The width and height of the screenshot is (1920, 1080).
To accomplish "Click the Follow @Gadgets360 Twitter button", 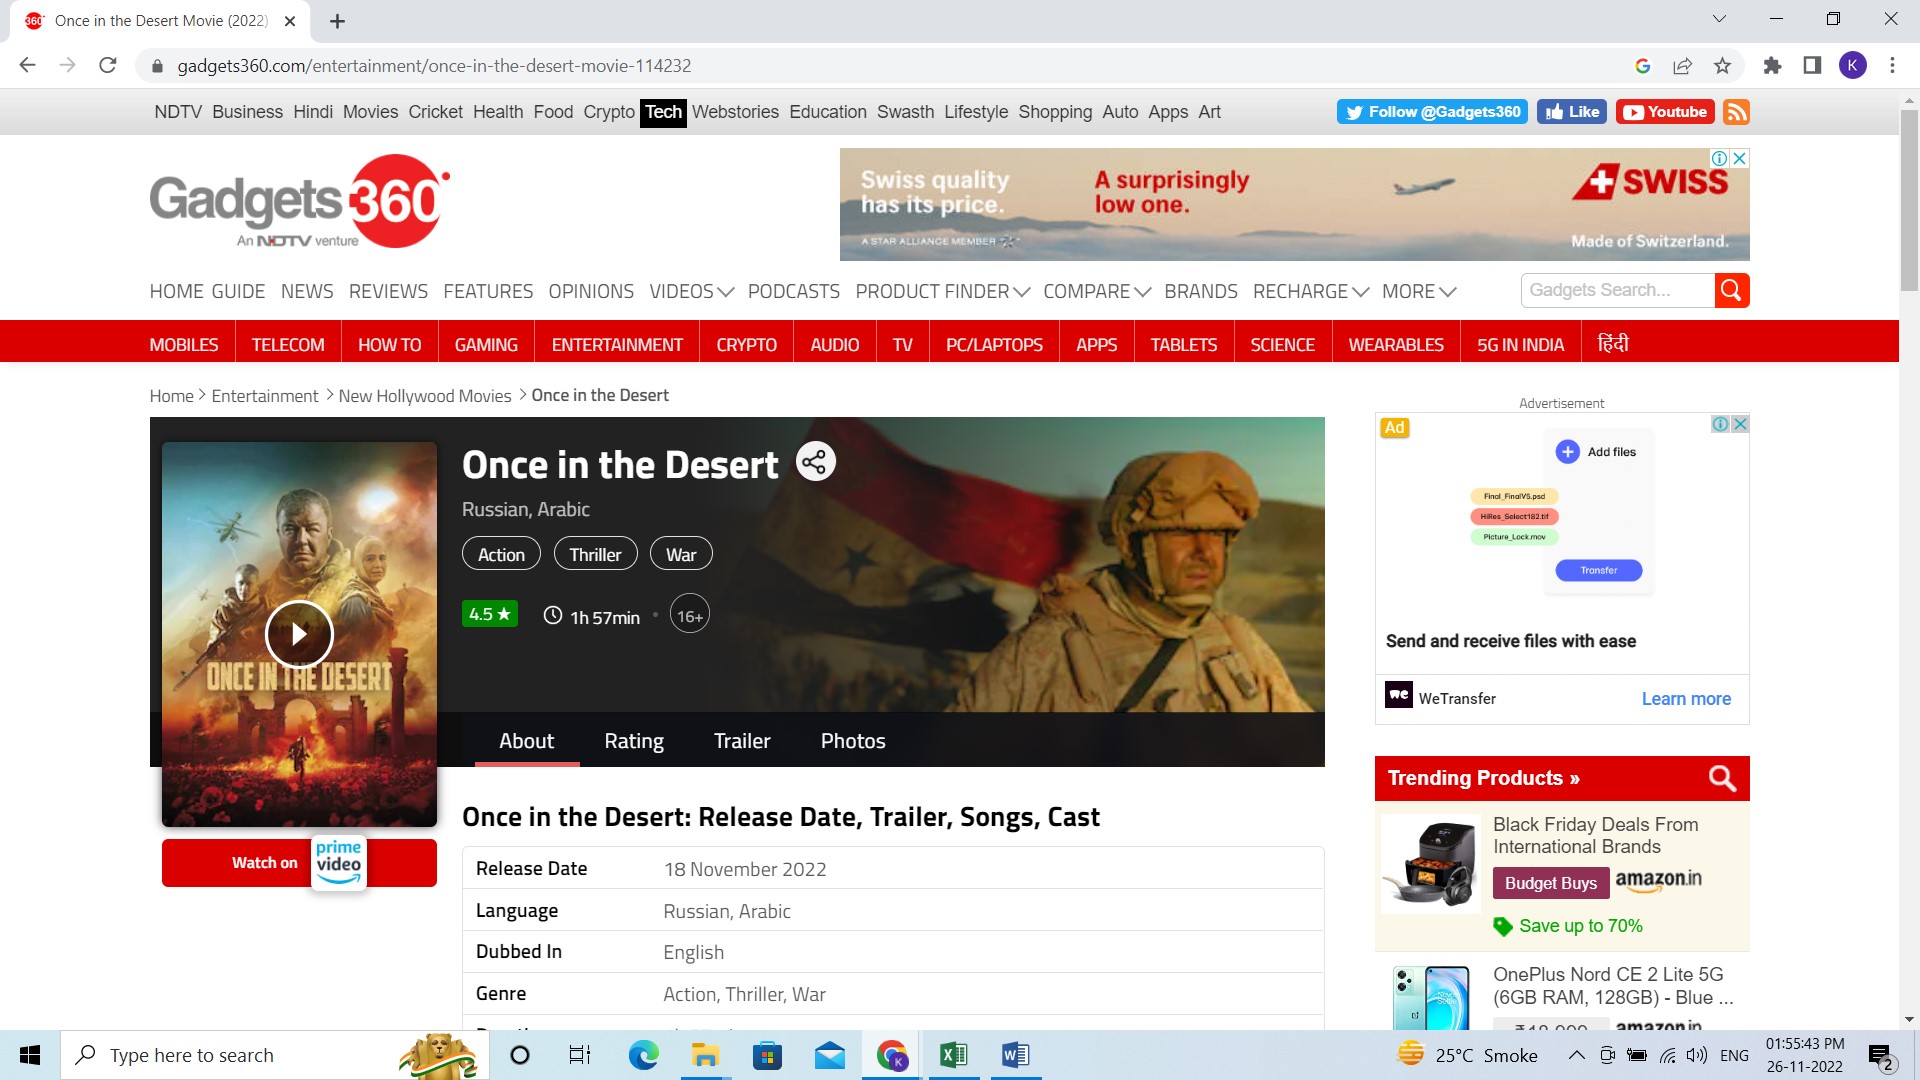I will coord(1433,112).
